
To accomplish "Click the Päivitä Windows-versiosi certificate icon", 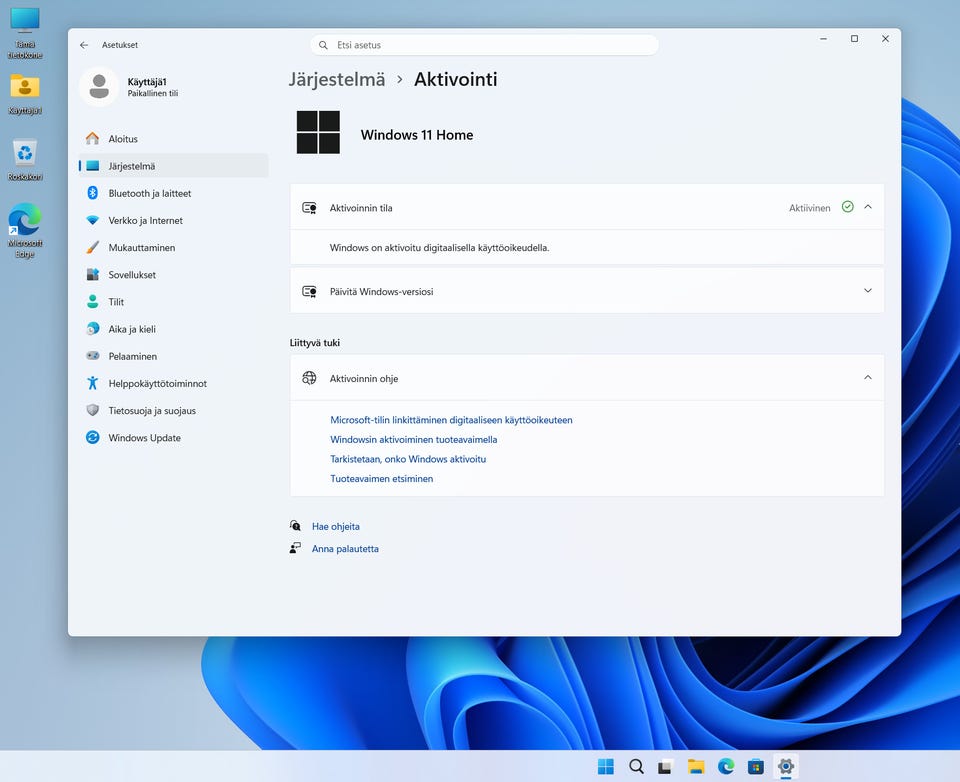I will (x=310, y=291).
